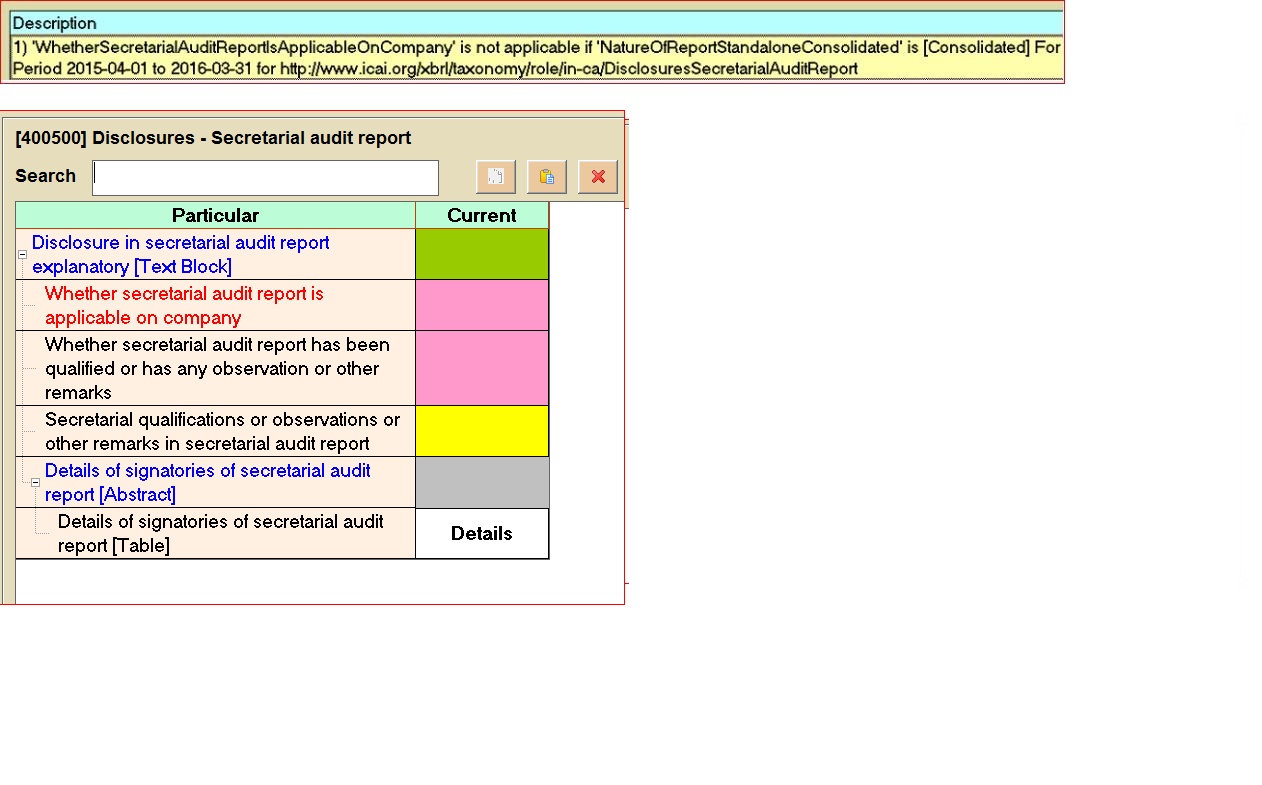Open Details for signatories table
The height and width of the screenshot is (785, 1262).
481,534
